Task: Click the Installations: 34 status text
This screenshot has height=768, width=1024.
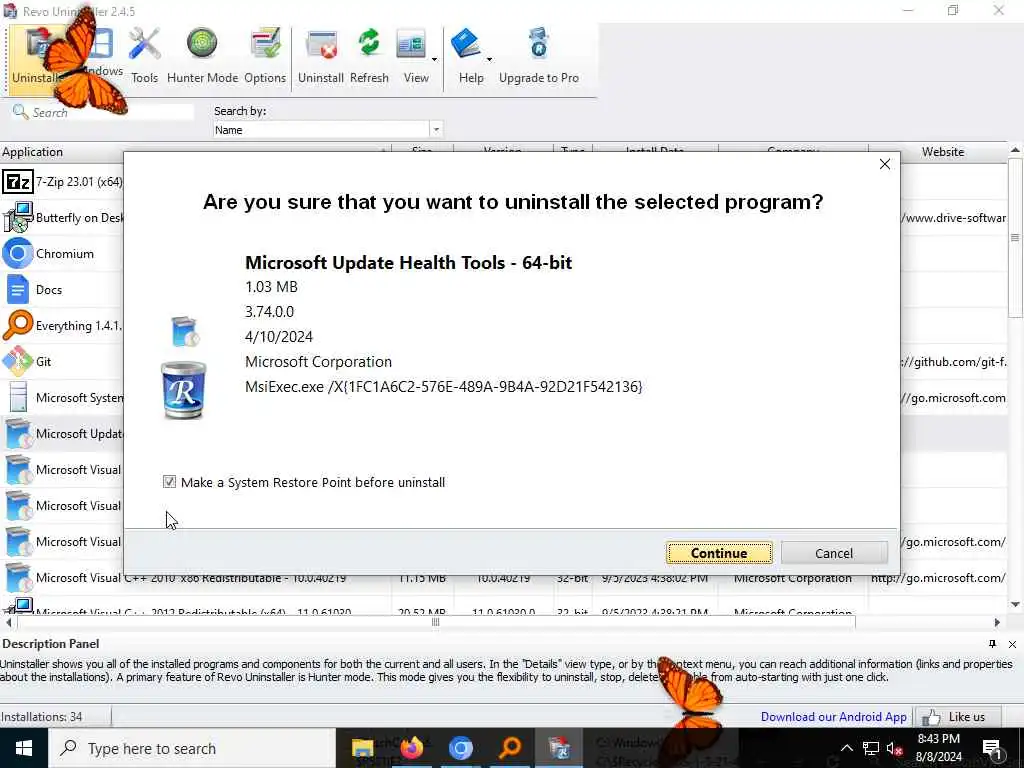Action: click(42, 717)
